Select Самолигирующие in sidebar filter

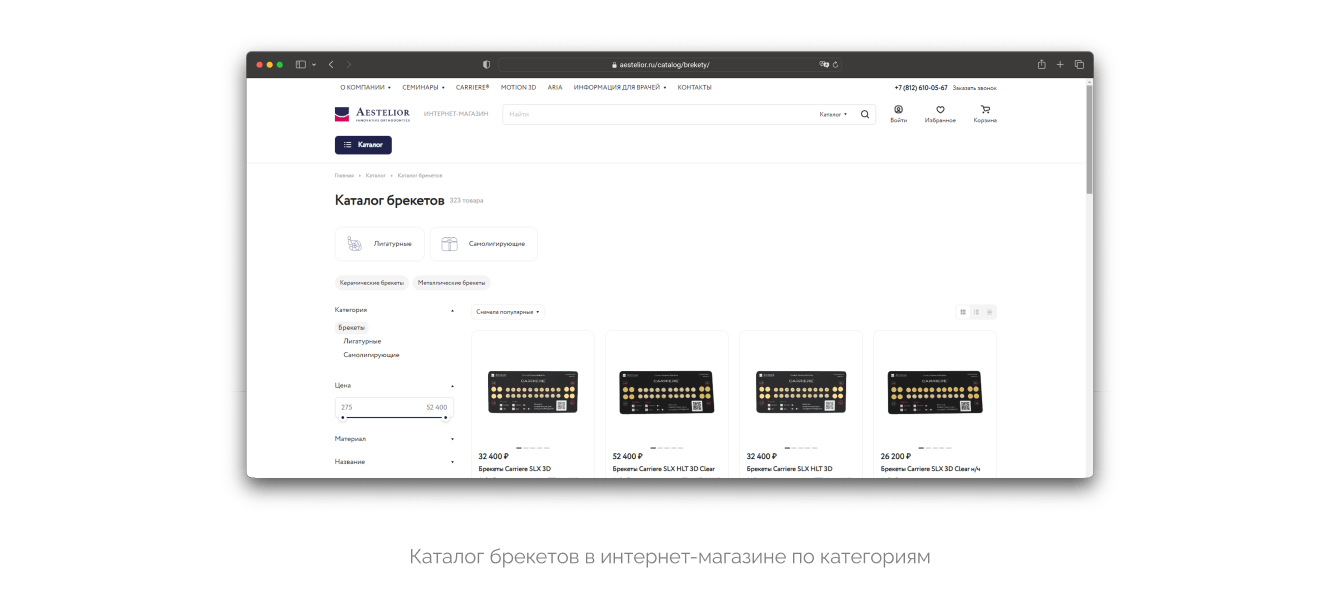click(x=371, y=355)
